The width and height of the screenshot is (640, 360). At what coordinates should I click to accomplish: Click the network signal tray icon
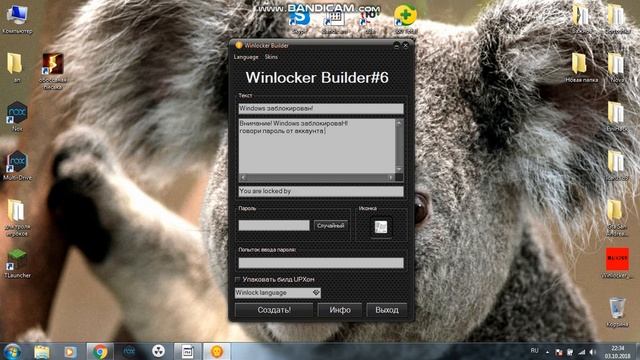pos(582,351)
